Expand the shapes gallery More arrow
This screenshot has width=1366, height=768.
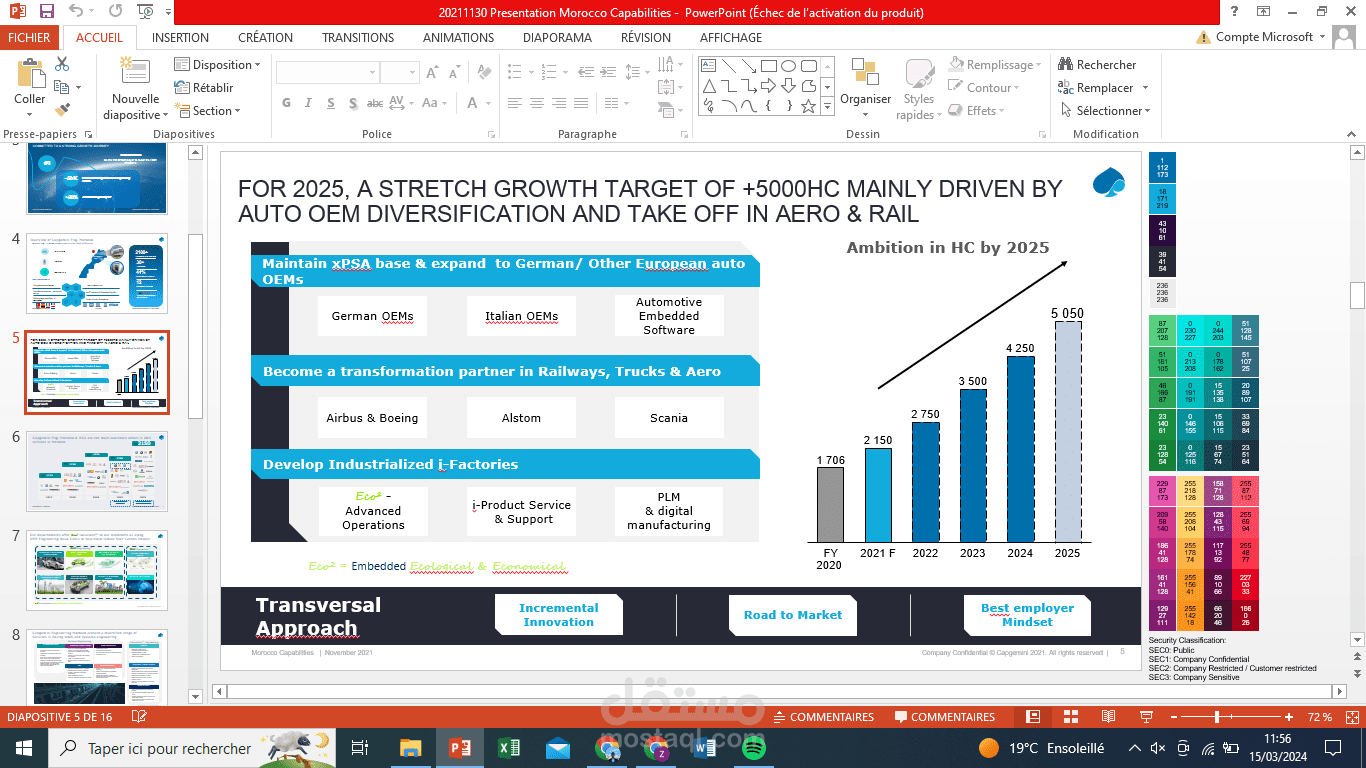[x=828, y=107]
